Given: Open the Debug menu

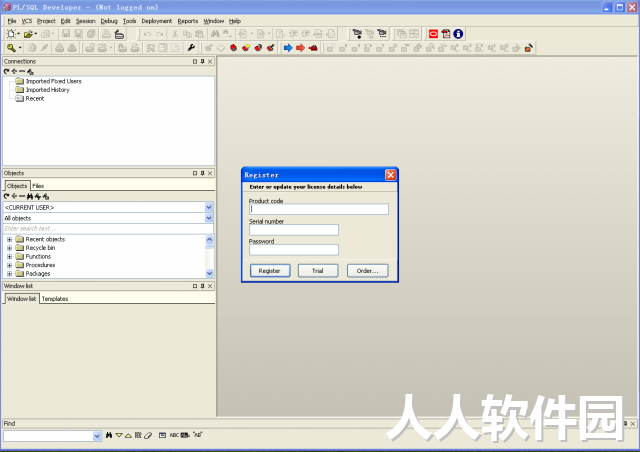Looking at the screenshot, I should click(109, 21).
